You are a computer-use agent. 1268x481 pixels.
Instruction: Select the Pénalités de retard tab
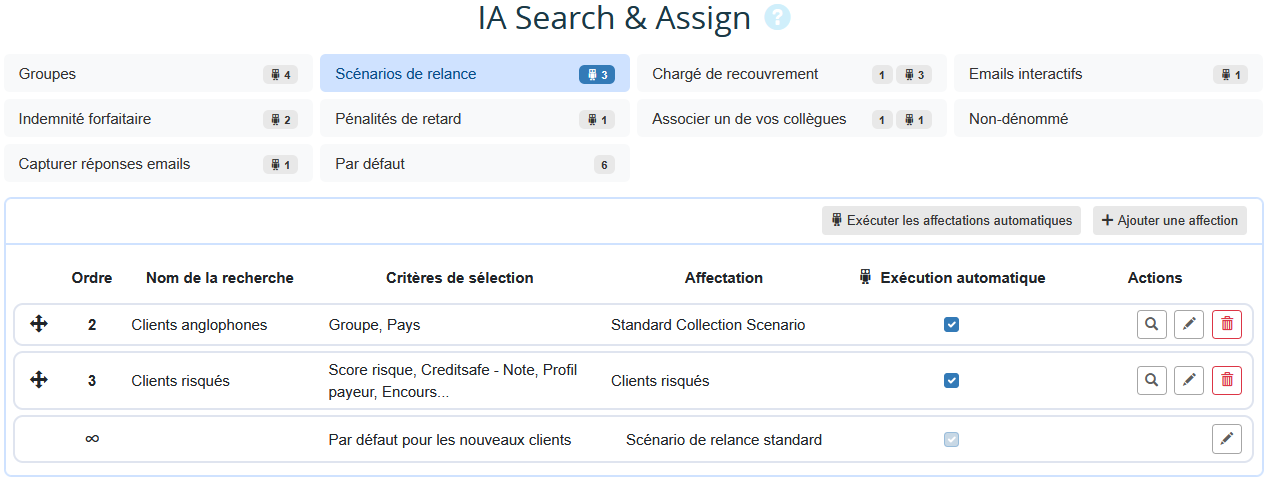474,119
